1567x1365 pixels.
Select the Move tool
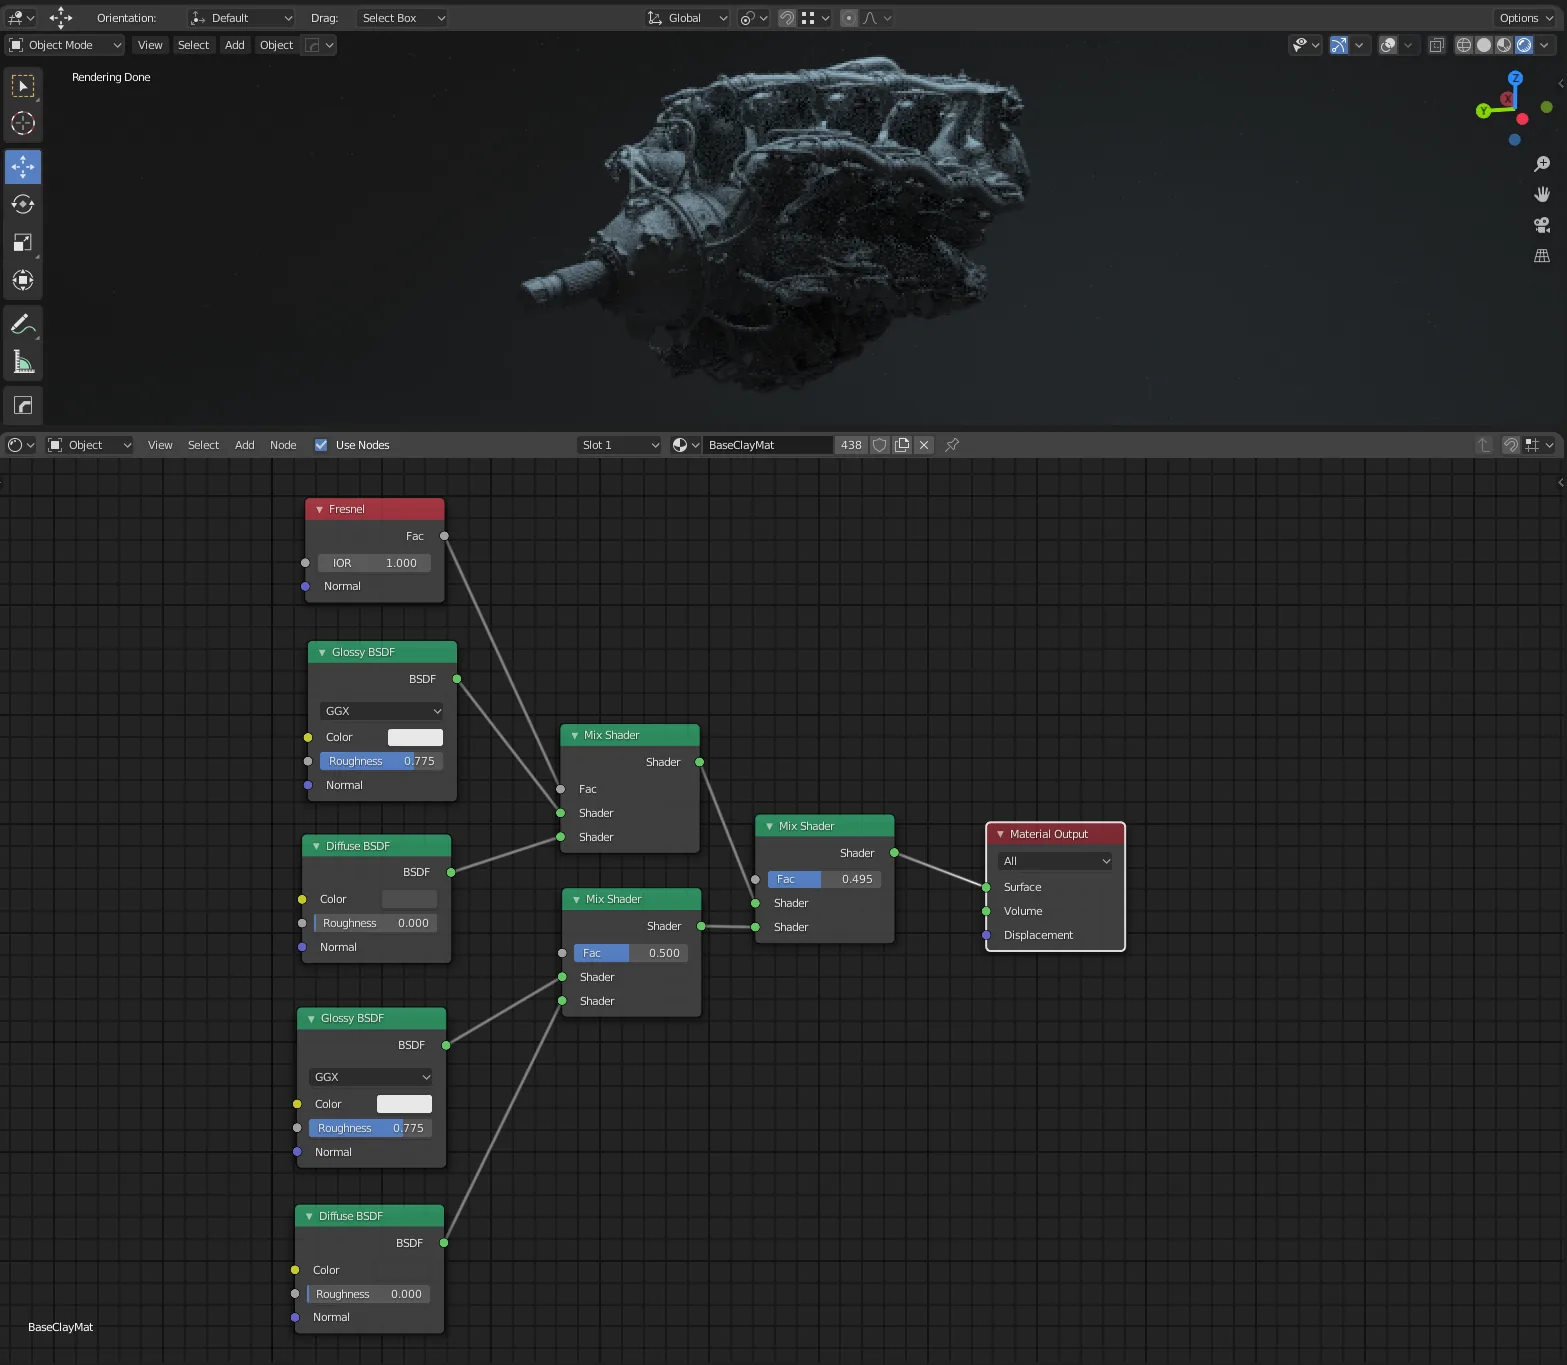tap(23, 167)
